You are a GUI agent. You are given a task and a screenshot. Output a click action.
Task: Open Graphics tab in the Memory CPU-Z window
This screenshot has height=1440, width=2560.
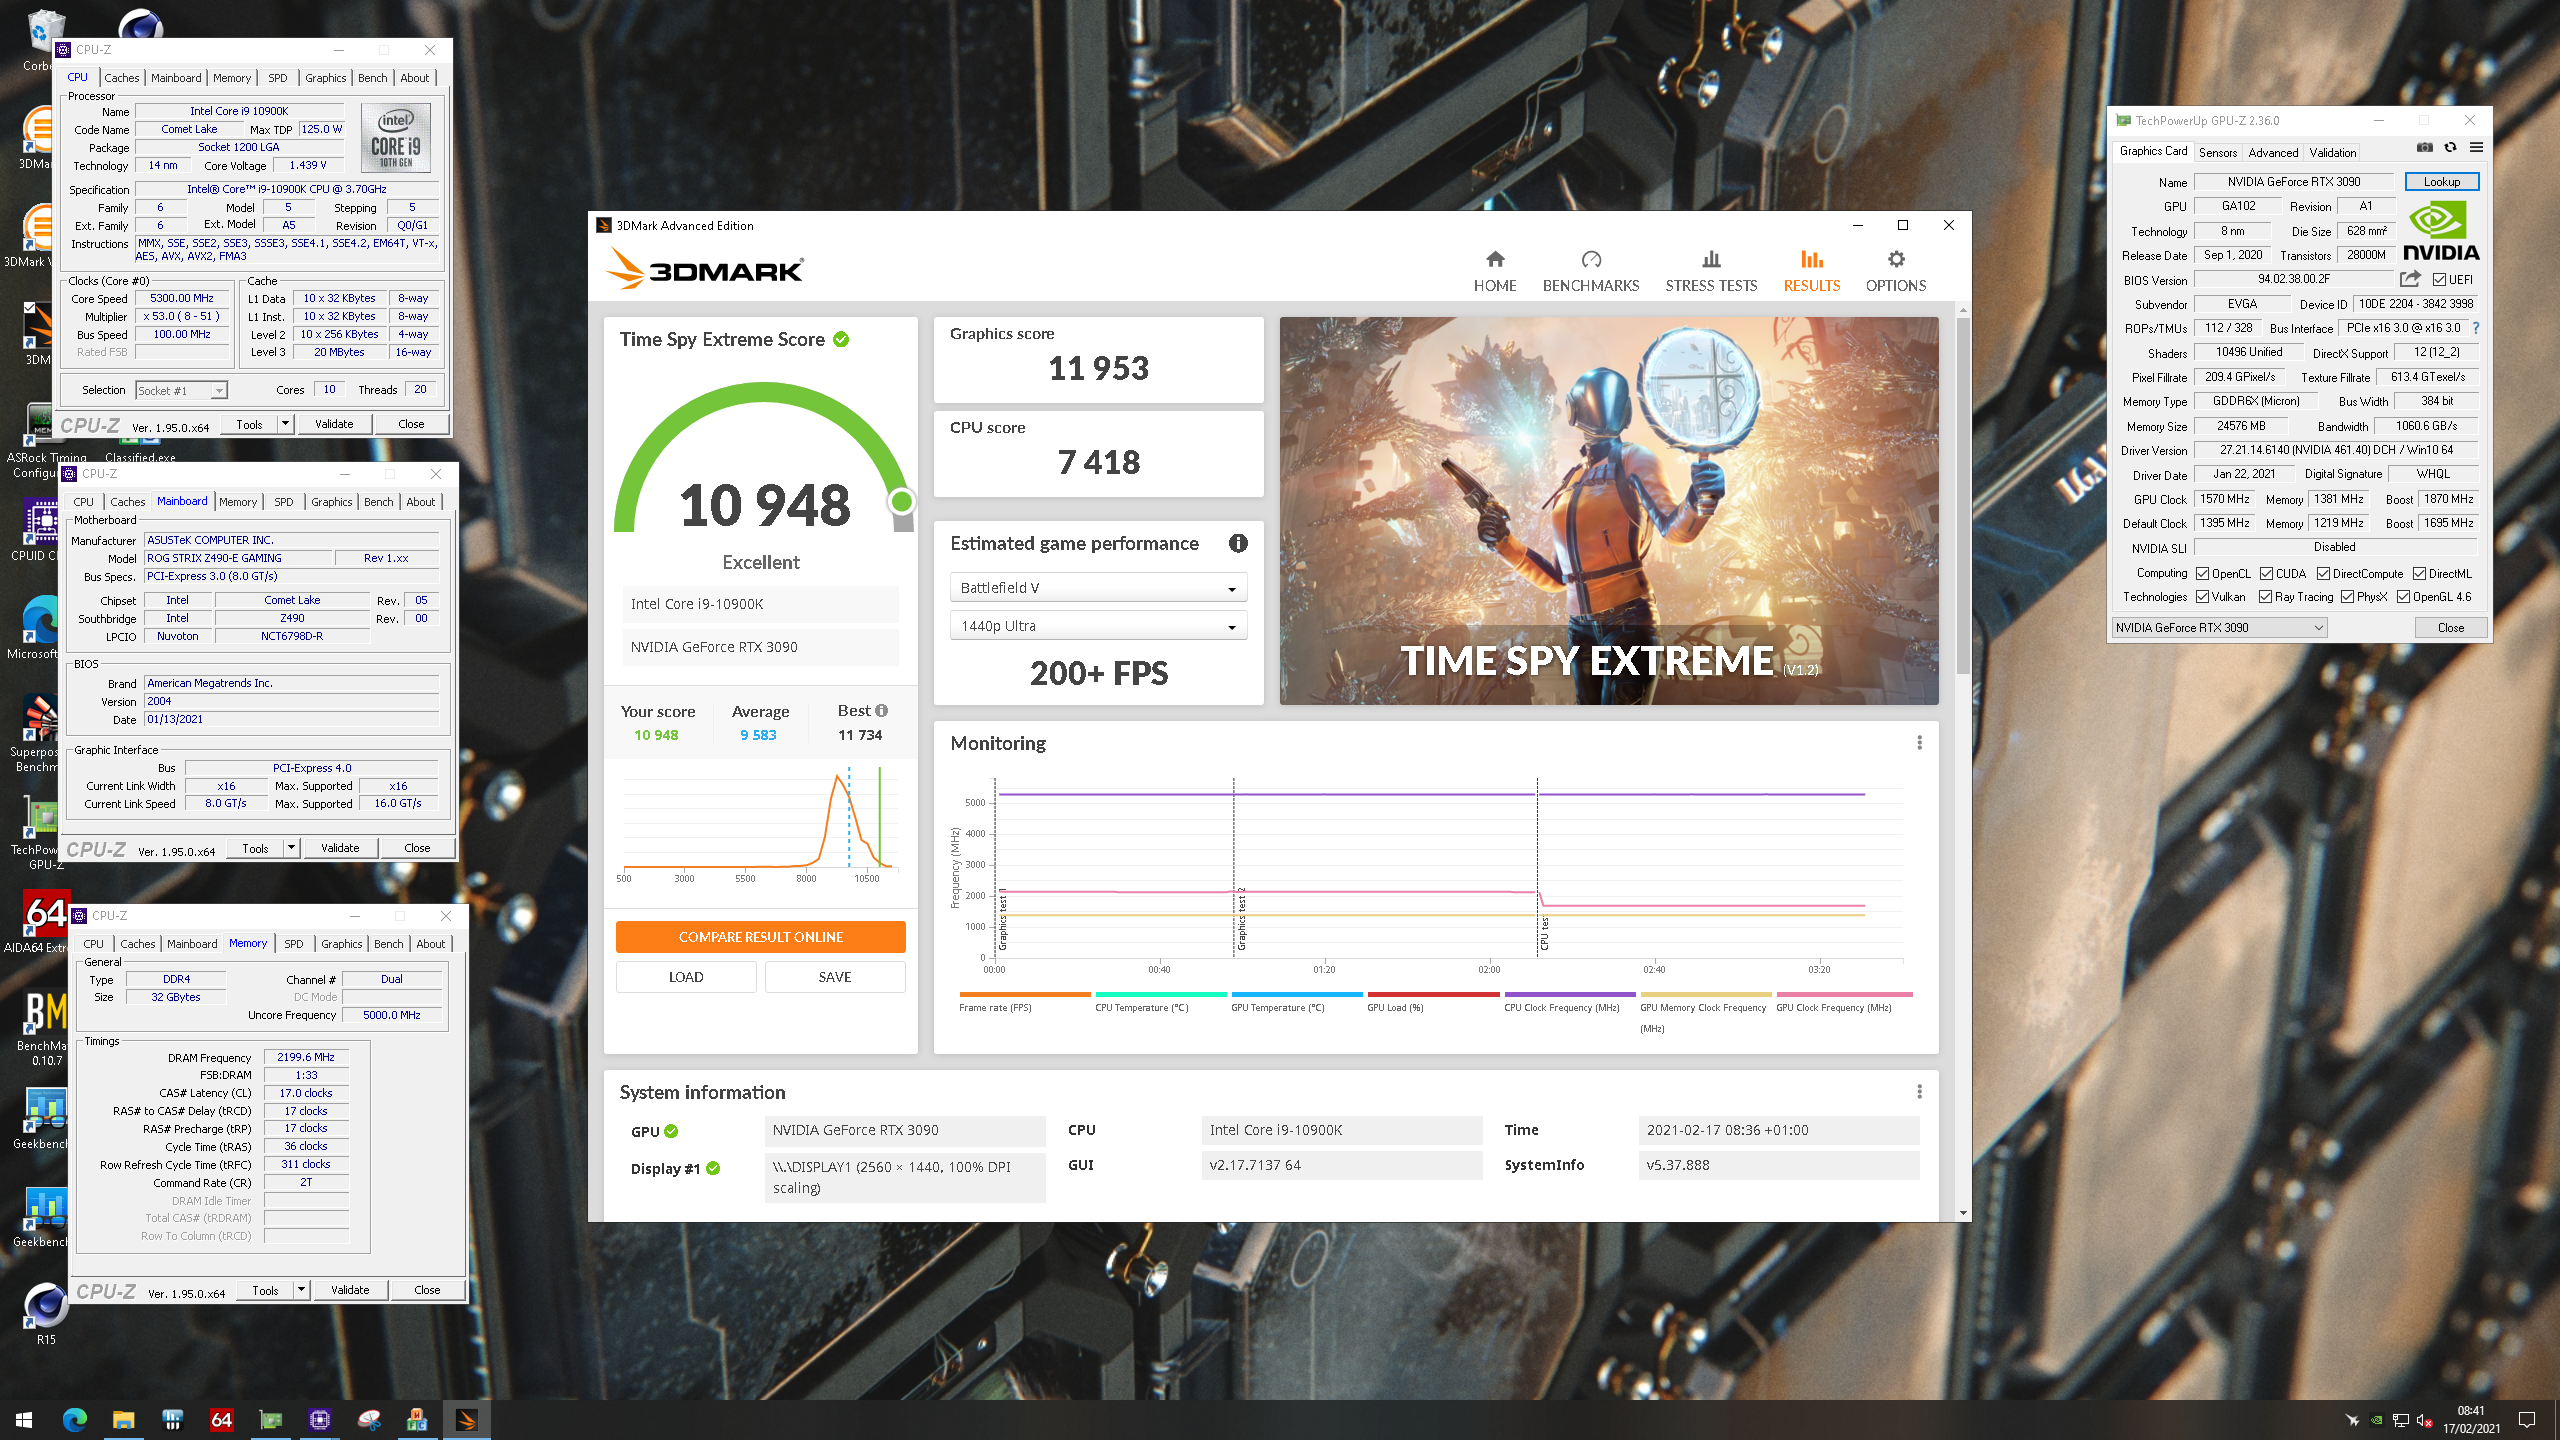coord(342,943)
